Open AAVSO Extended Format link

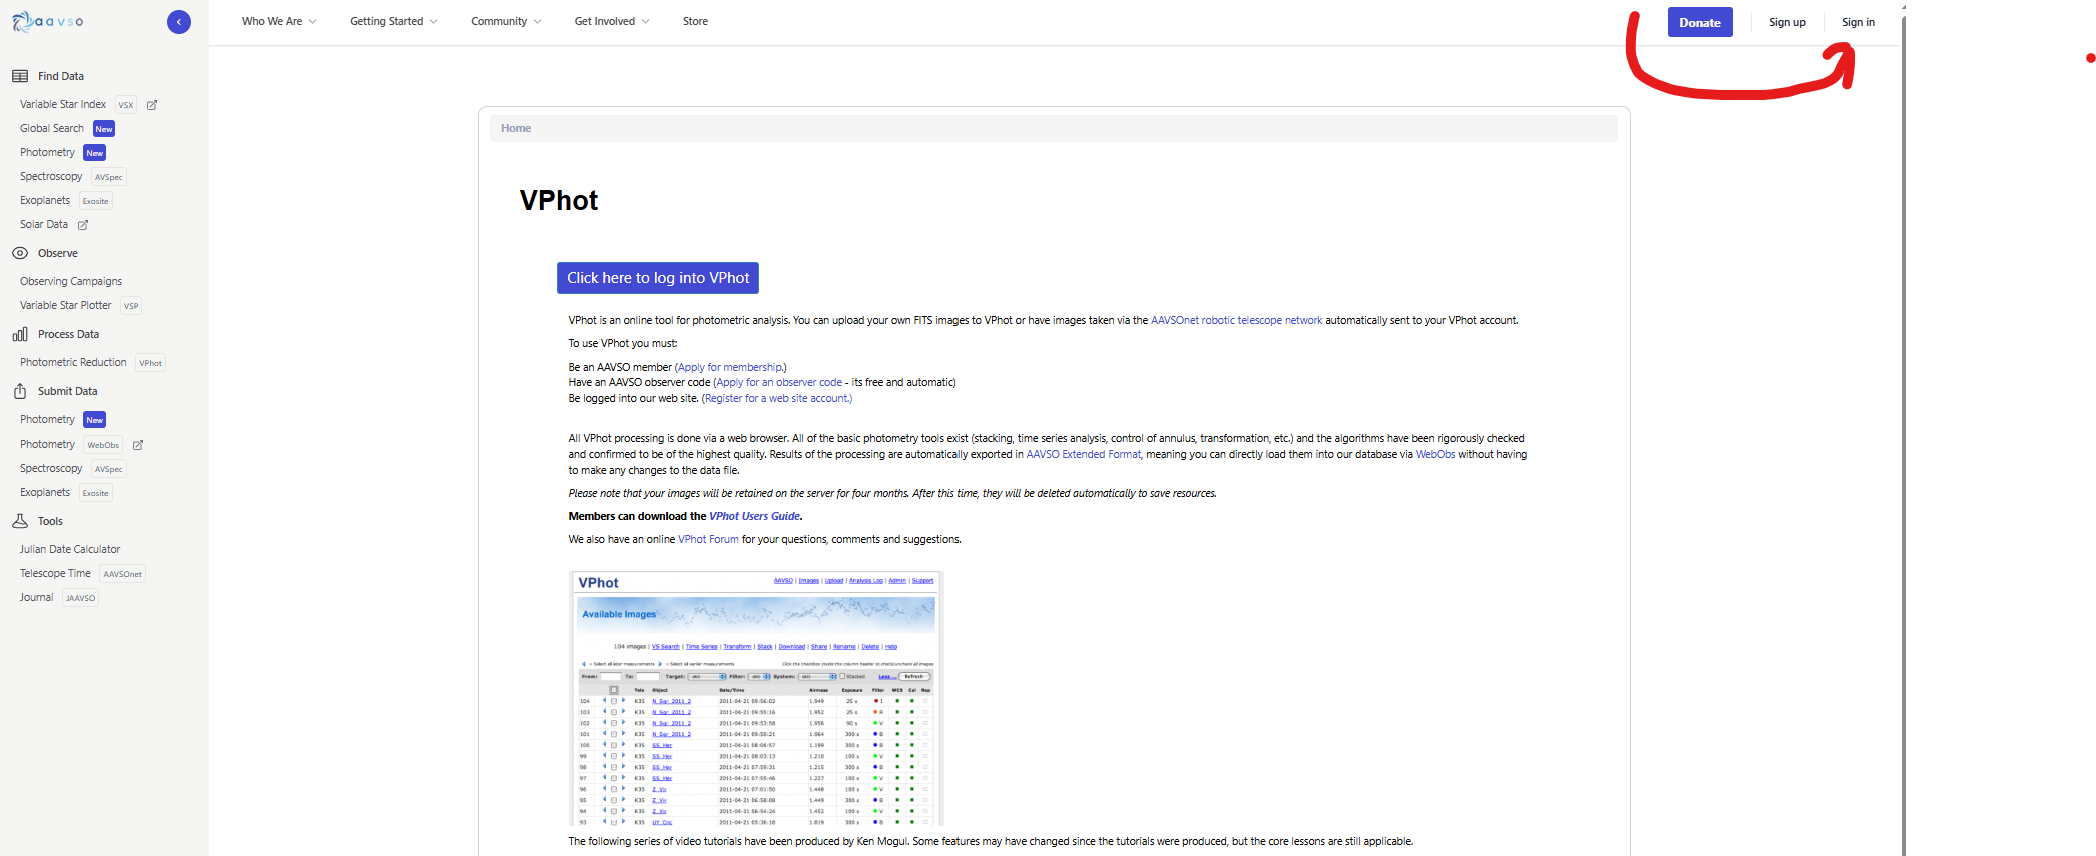[1083, 454]
